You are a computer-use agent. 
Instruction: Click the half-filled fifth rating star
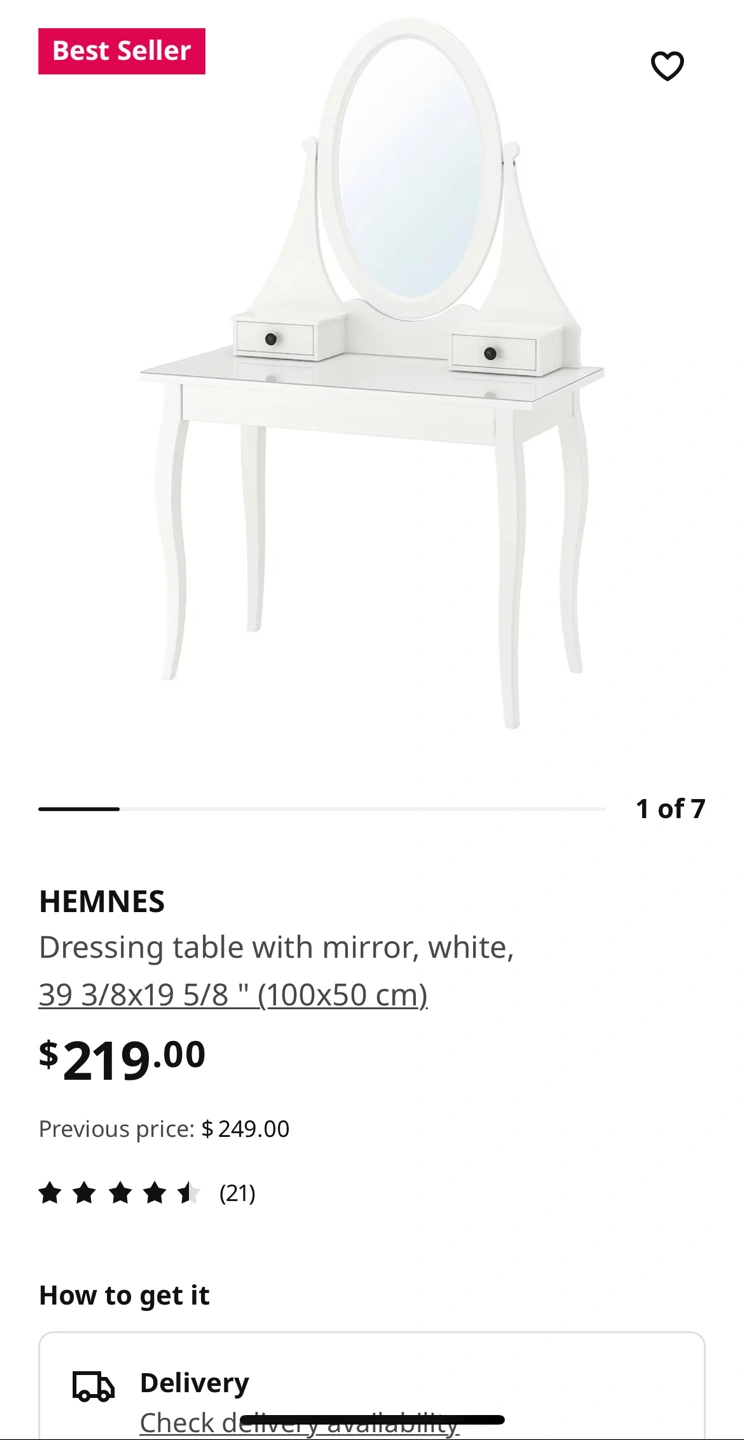click(188, 1192)
